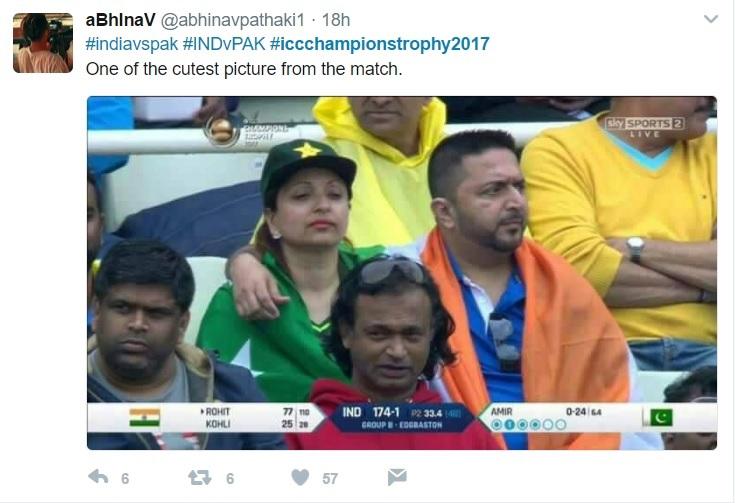Click the reply arrow icon
The image size is (735, 503).
click(98, 477)
